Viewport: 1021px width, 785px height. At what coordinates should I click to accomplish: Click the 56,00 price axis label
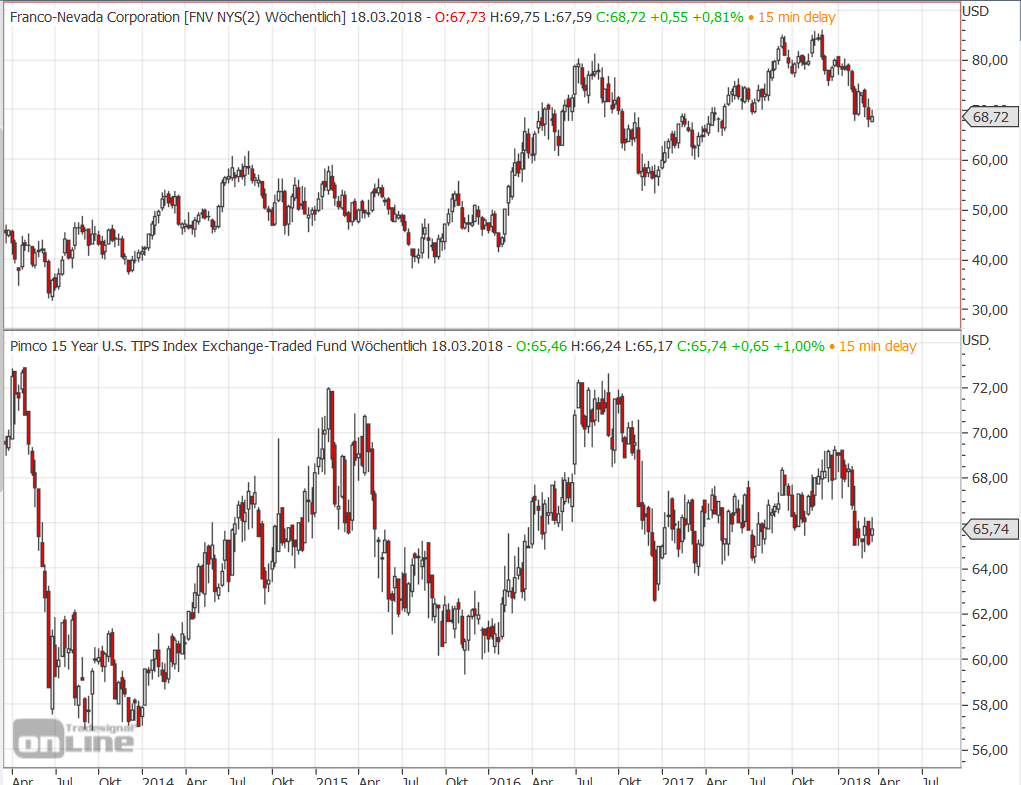(x=990, y=751)
